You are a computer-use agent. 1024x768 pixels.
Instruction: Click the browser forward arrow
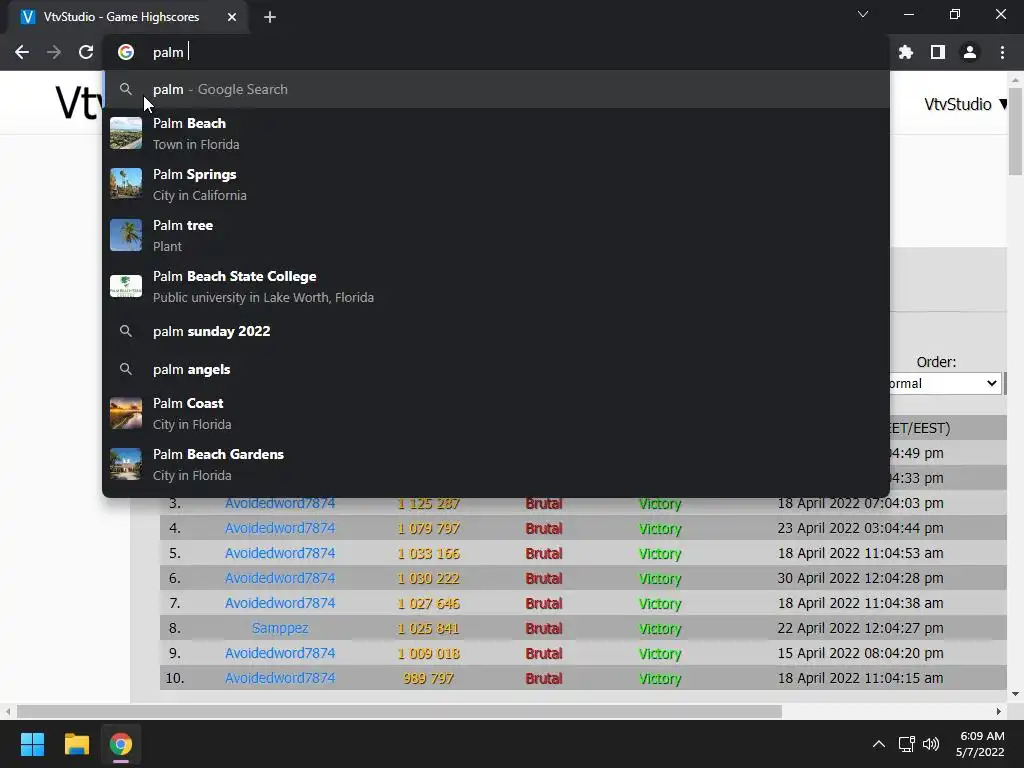tap(54, 52)
